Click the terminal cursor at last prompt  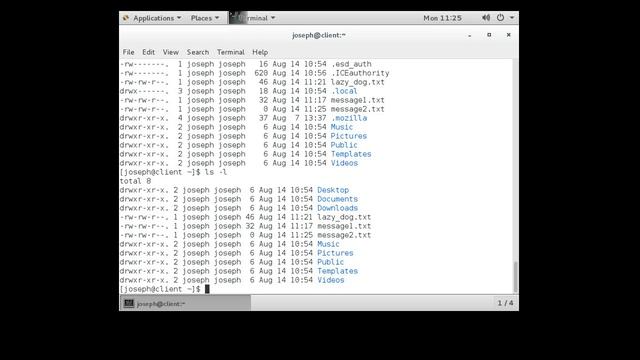click(207, 289)
